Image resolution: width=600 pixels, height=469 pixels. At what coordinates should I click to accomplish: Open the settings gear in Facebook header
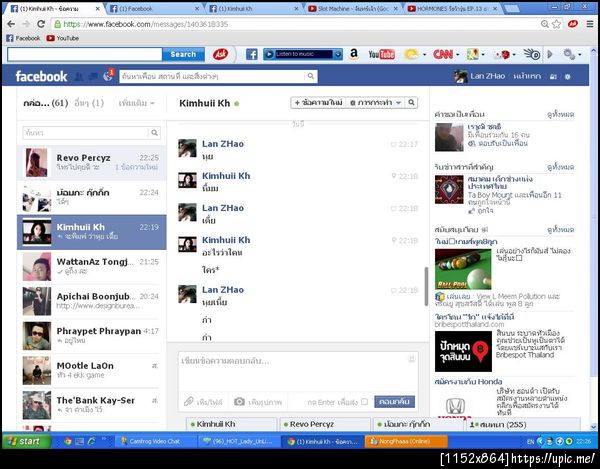click(567, 77)
